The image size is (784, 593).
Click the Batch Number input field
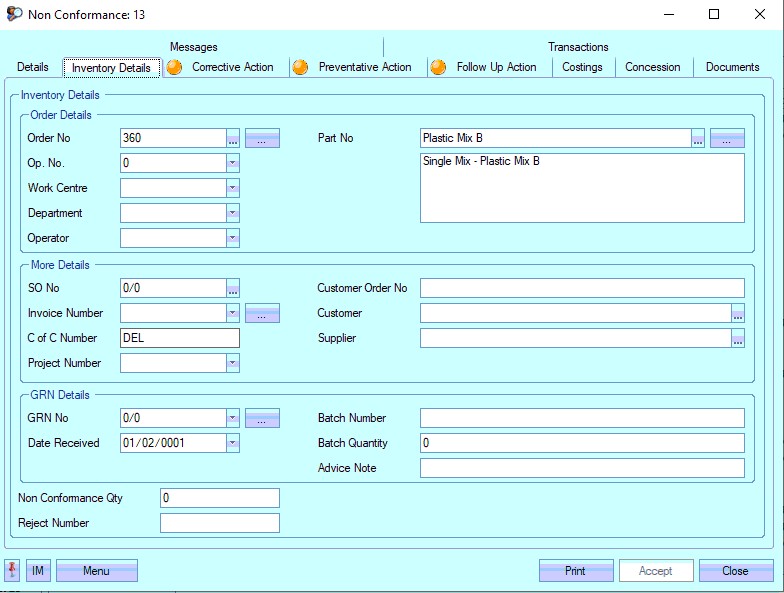[582, 418]
